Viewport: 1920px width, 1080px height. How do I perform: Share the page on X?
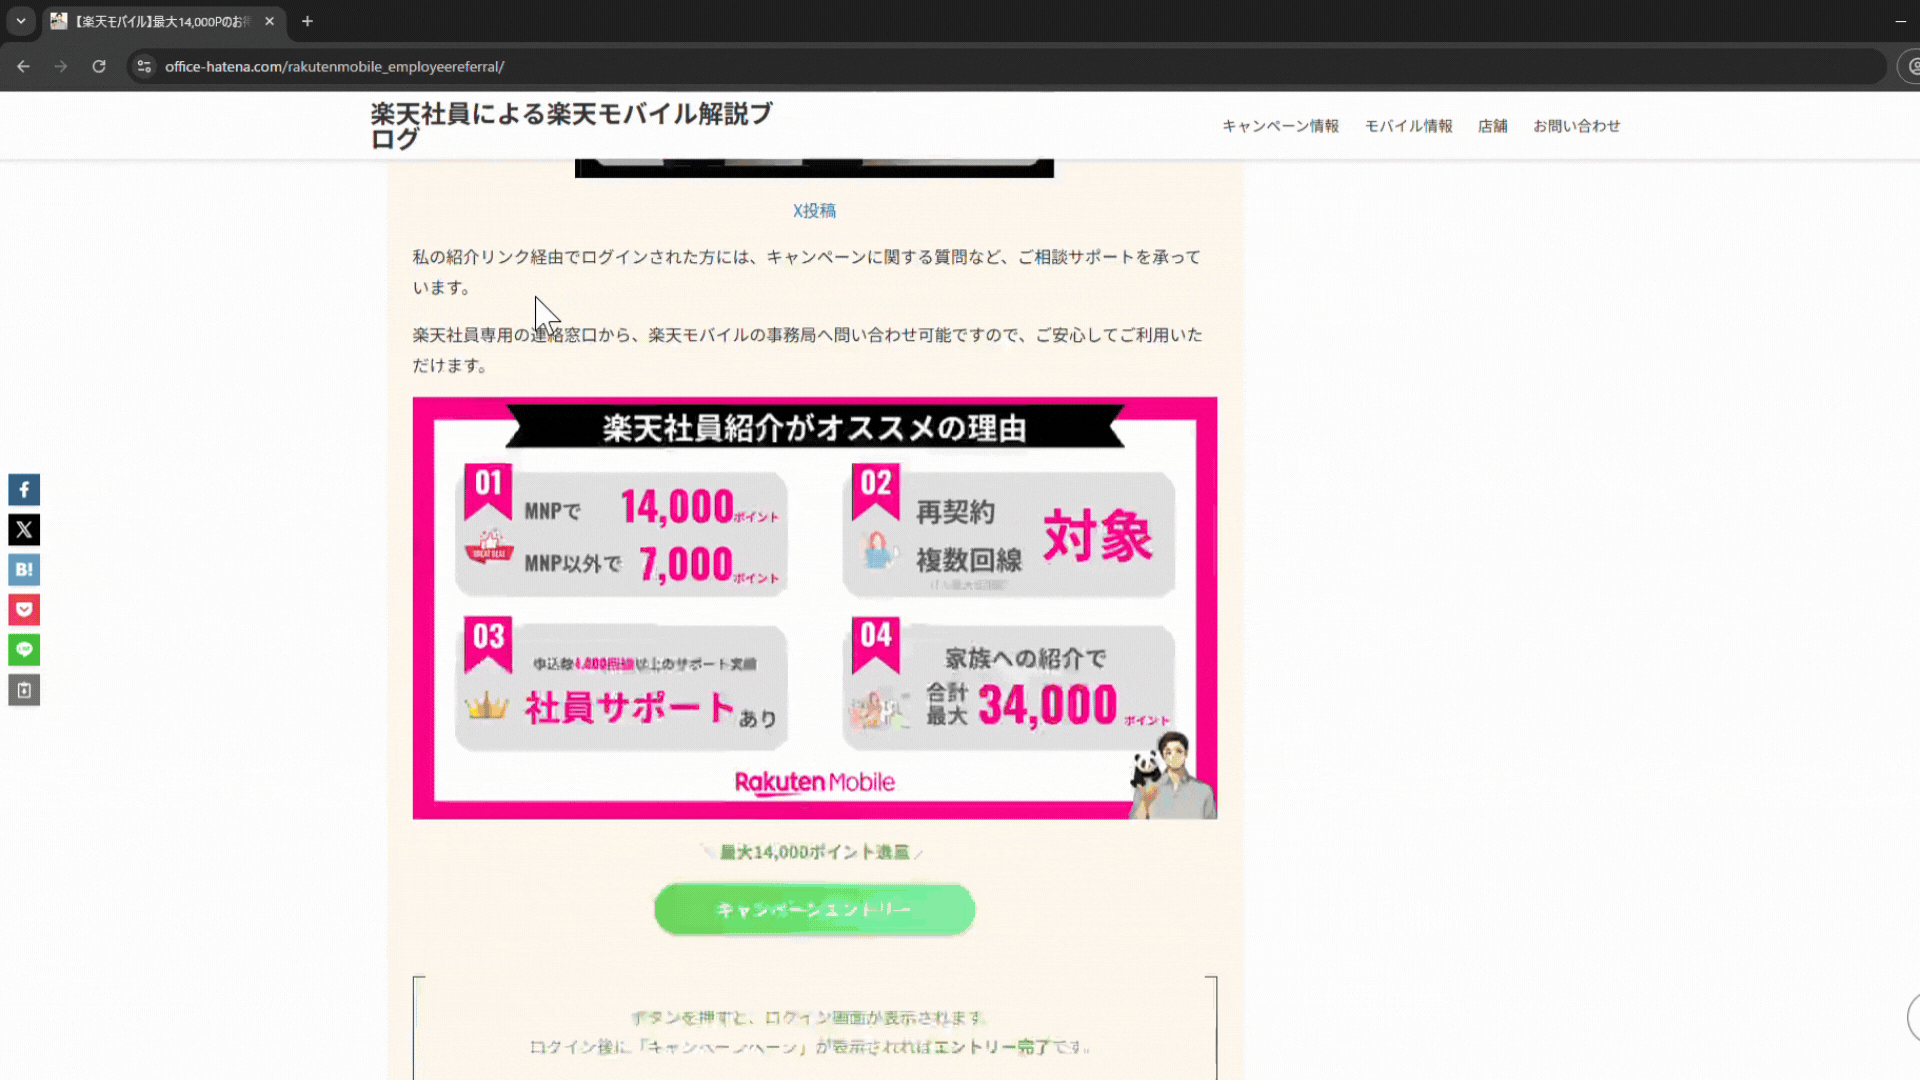pyautogui.click(x=24, y=530)
